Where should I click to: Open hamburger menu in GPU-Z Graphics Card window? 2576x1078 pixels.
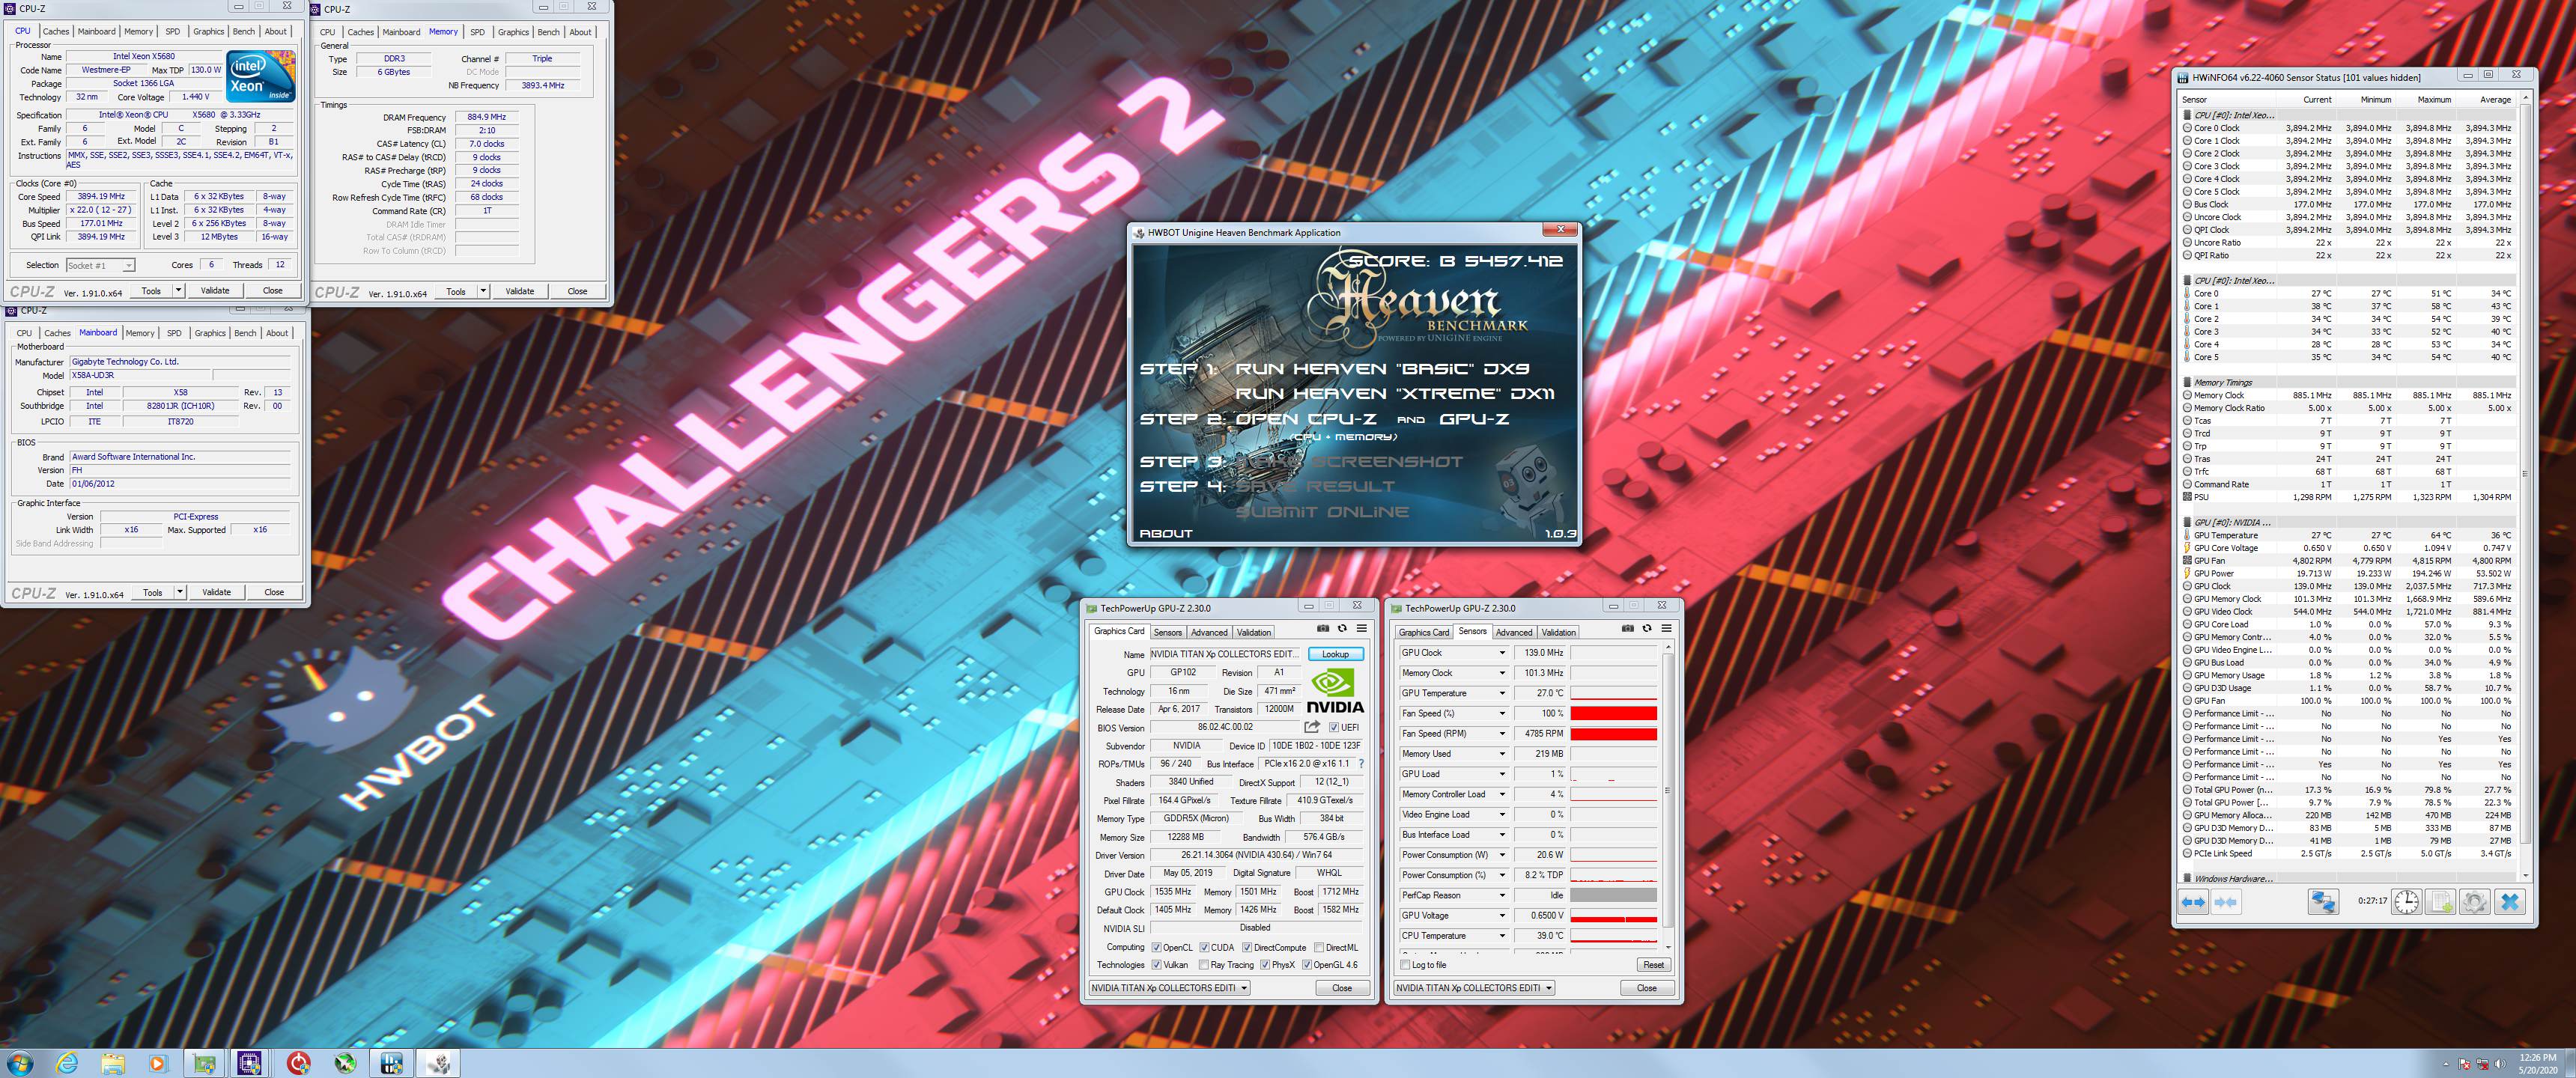coord(1361,628)
